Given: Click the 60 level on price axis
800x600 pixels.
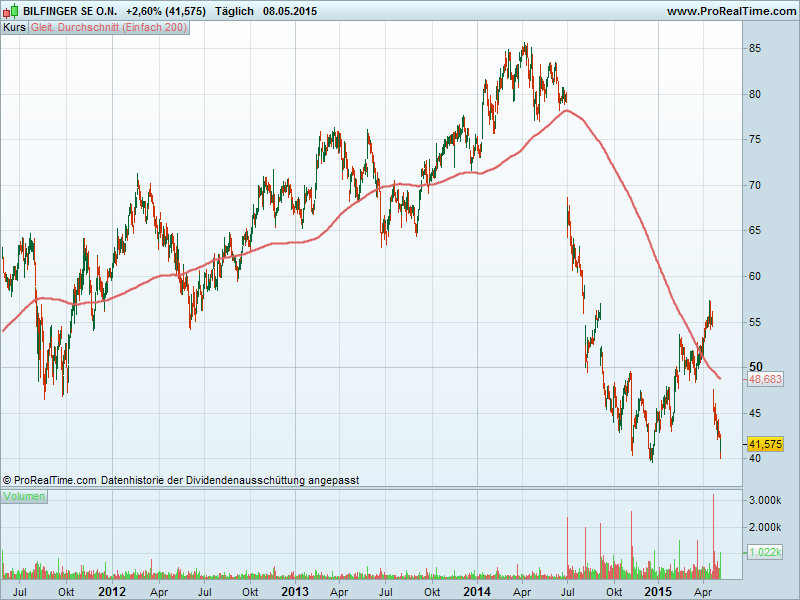Looking at the screenshot, I should [757, 276].
